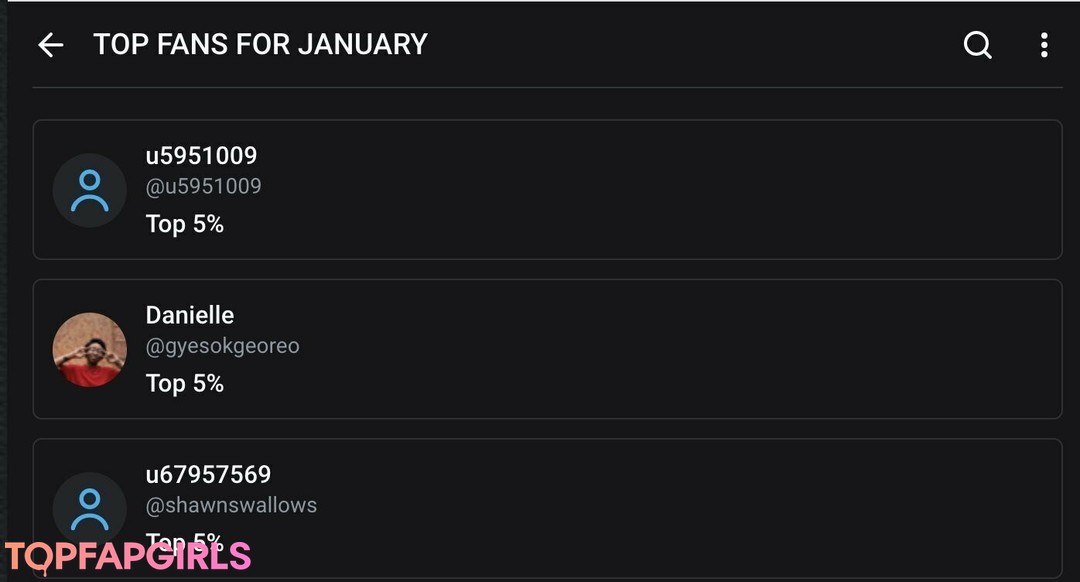Click the @u5951009 handle
Viewport: 1080px width, 582px height.
coord(203,187)
